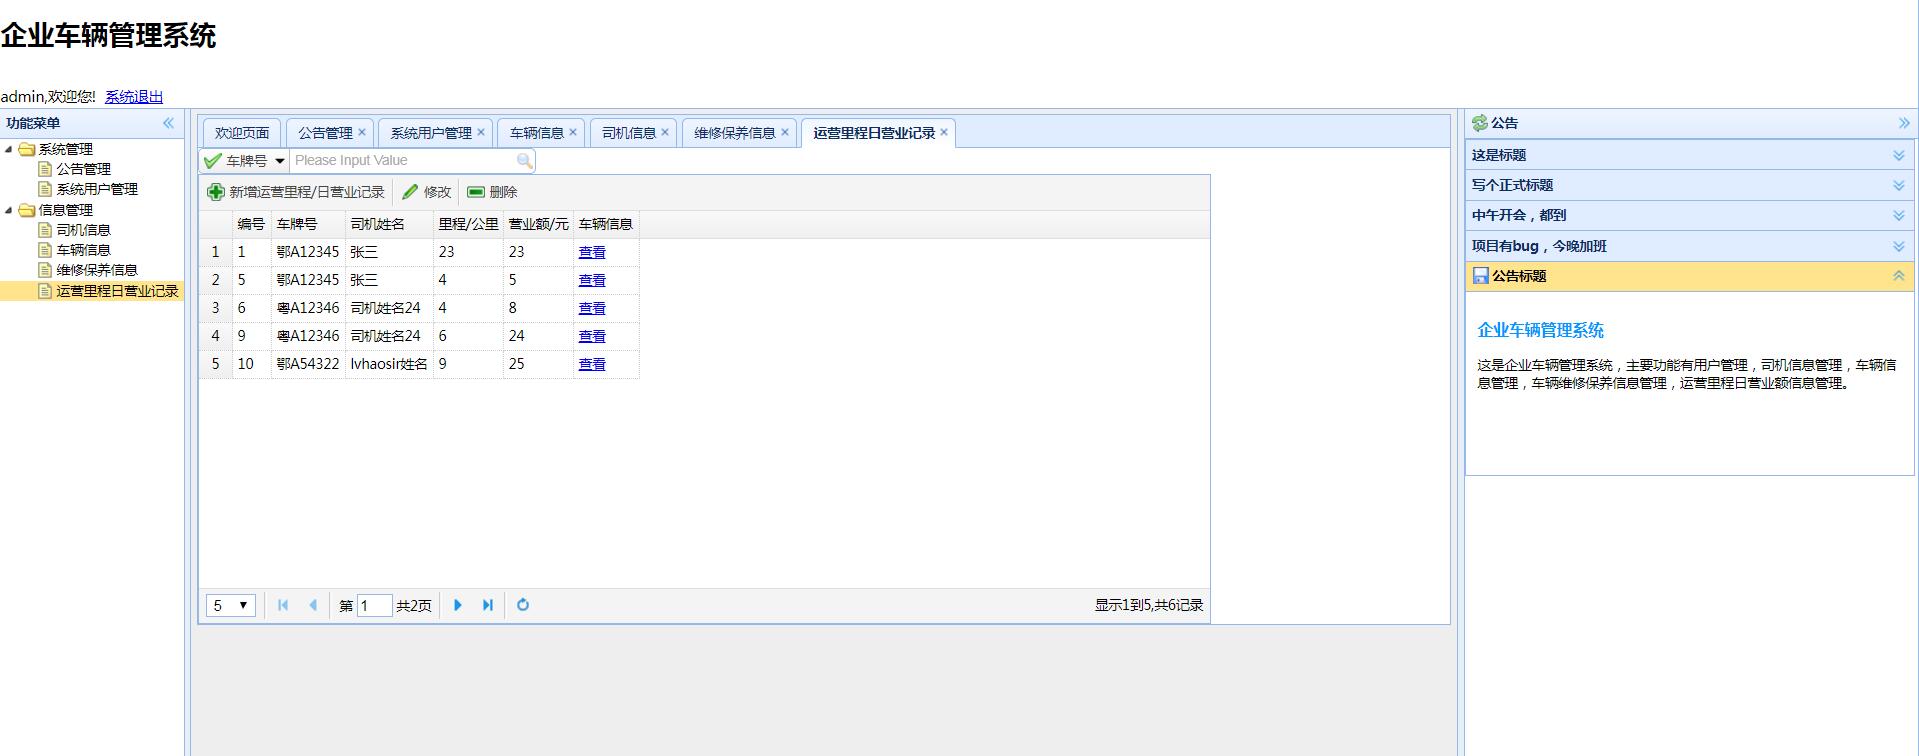The image size is (1919, 756).
Task: Close the 维修保养信息 tab
Action: [x=785, y=132]
